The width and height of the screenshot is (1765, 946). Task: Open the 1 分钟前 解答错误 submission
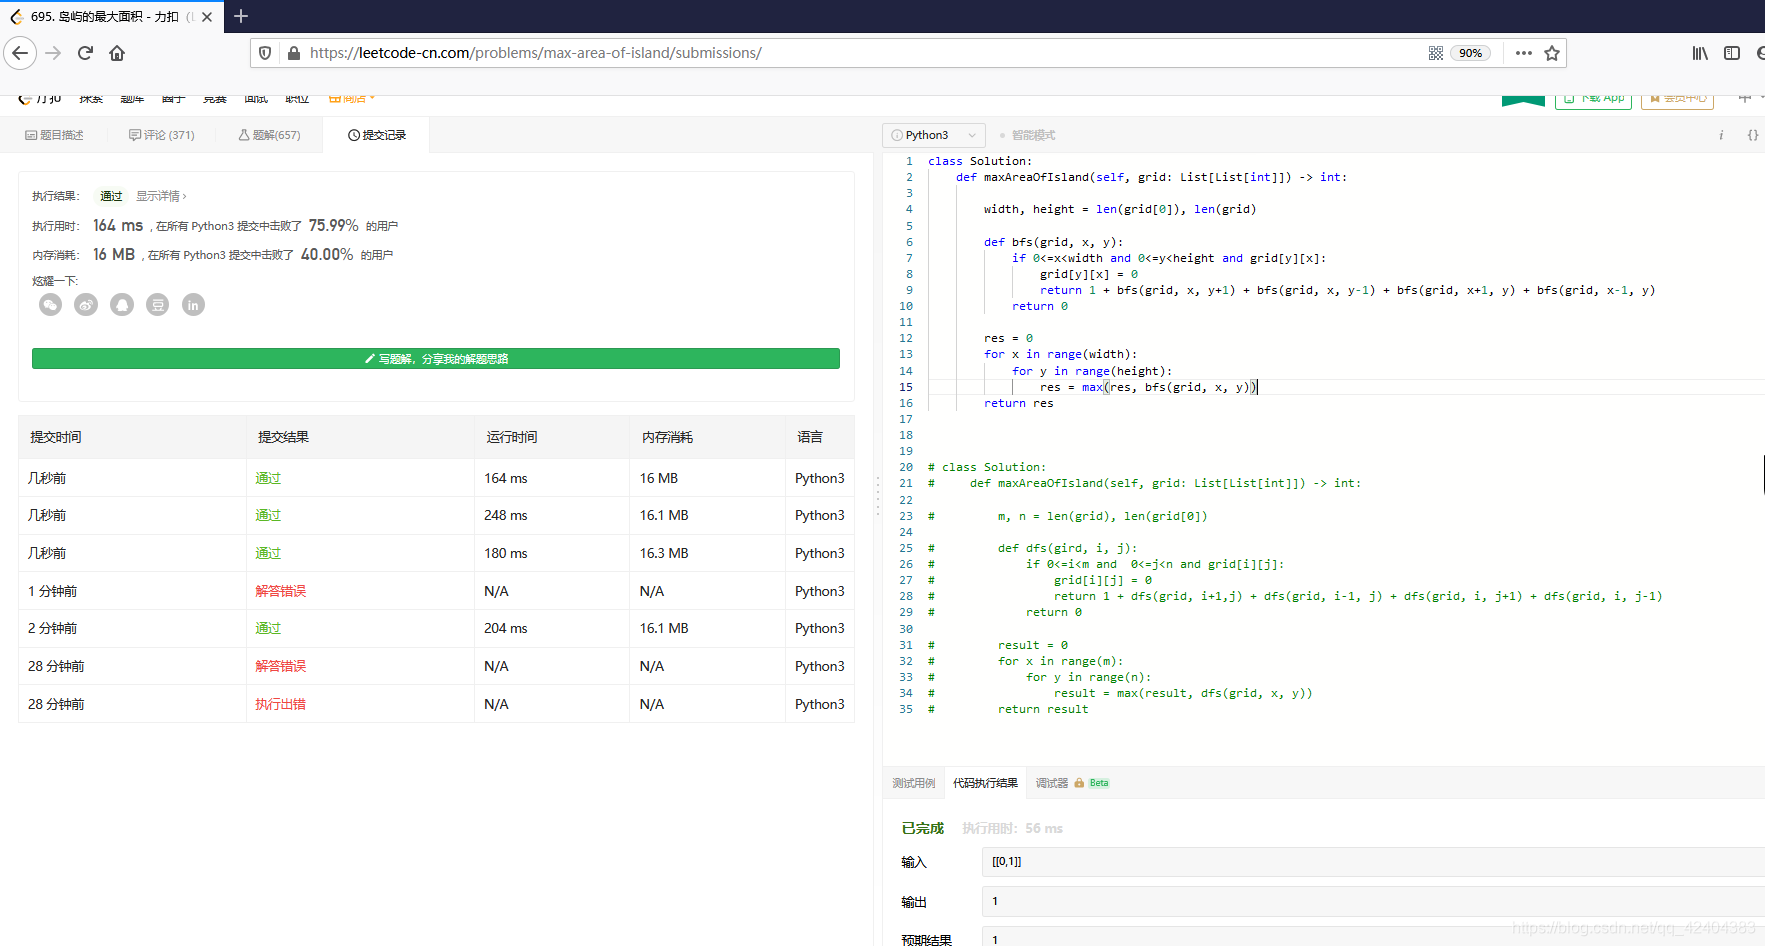[281, 591]
